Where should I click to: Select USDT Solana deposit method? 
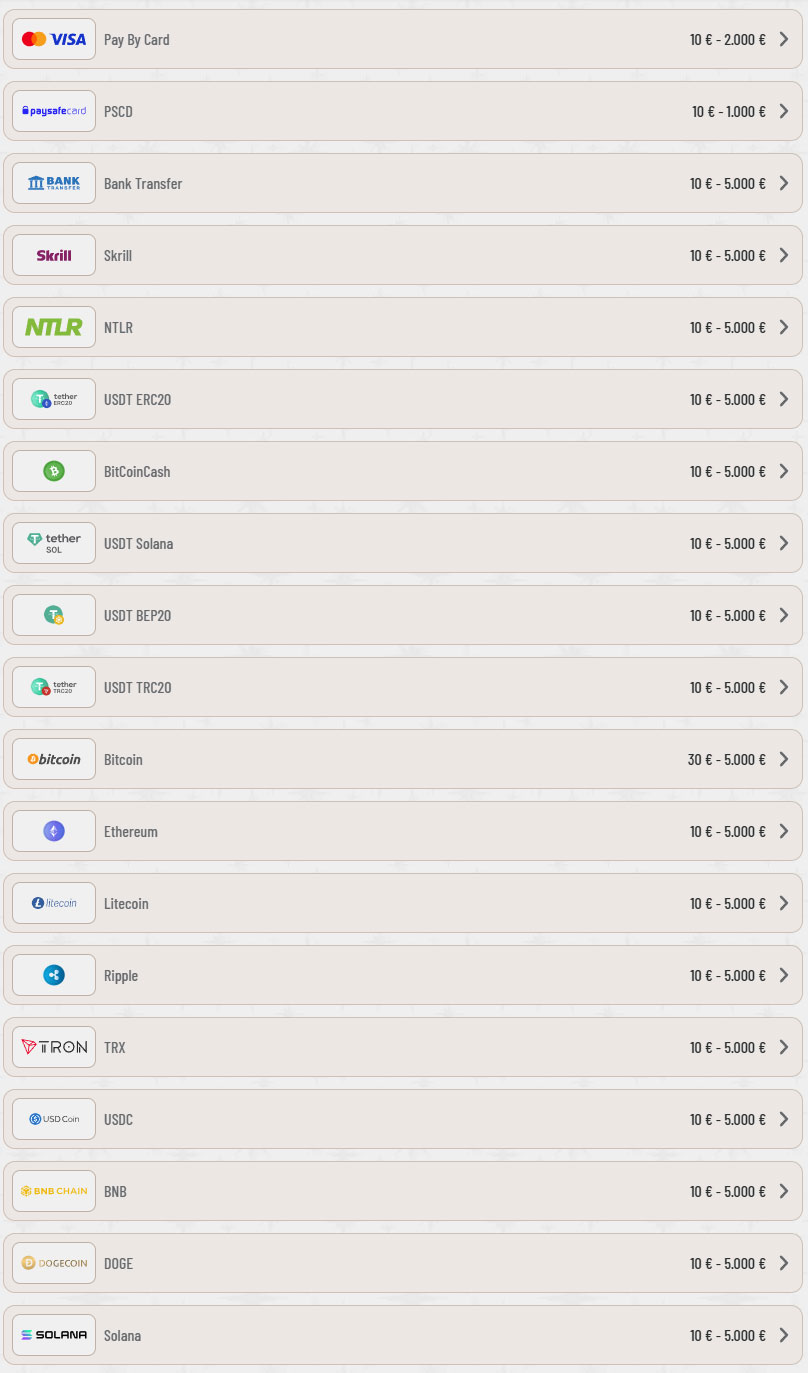[403, 543]
